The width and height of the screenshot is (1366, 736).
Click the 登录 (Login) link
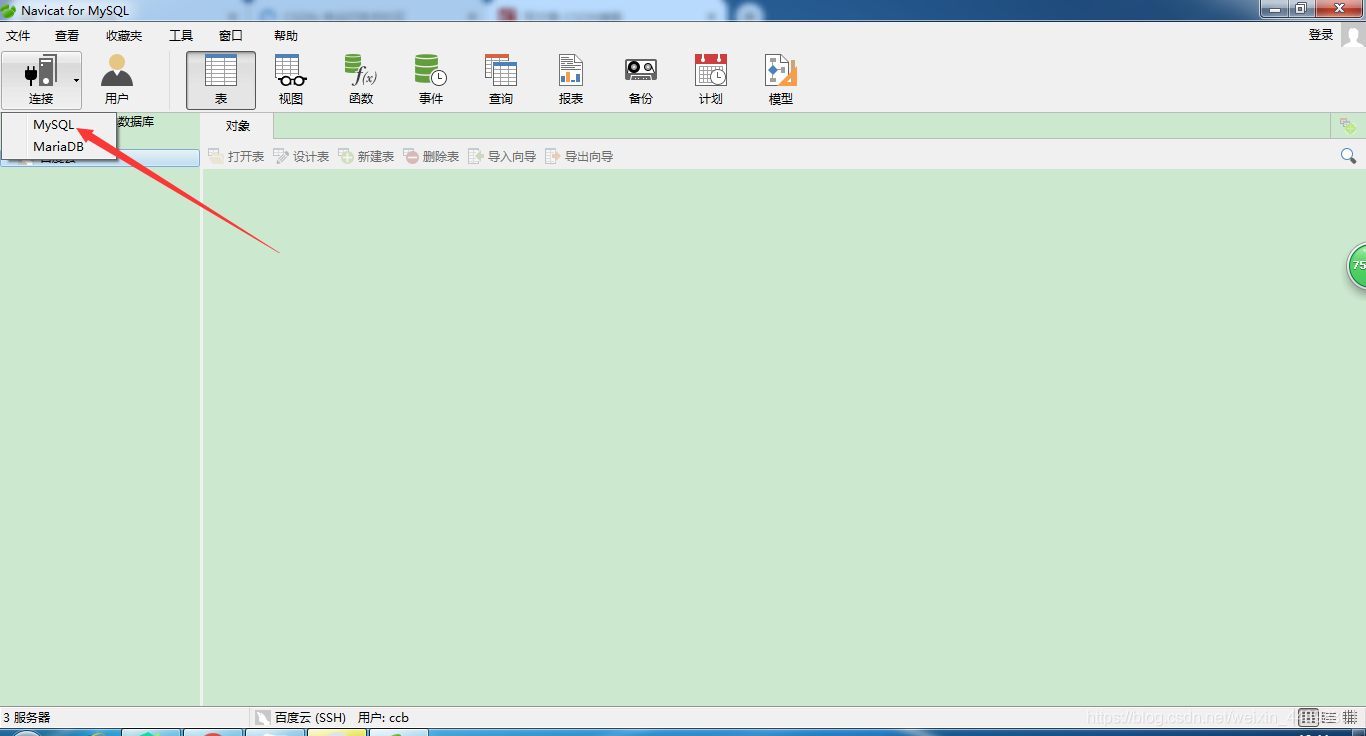click(x=1321, y=35)
